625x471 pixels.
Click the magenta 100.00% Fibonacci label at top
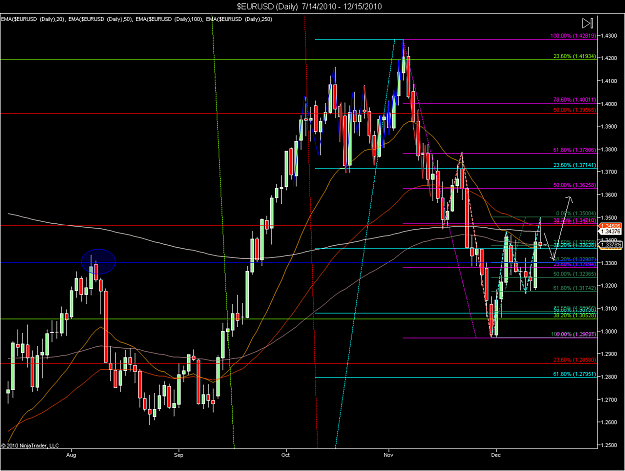(573, 36)
